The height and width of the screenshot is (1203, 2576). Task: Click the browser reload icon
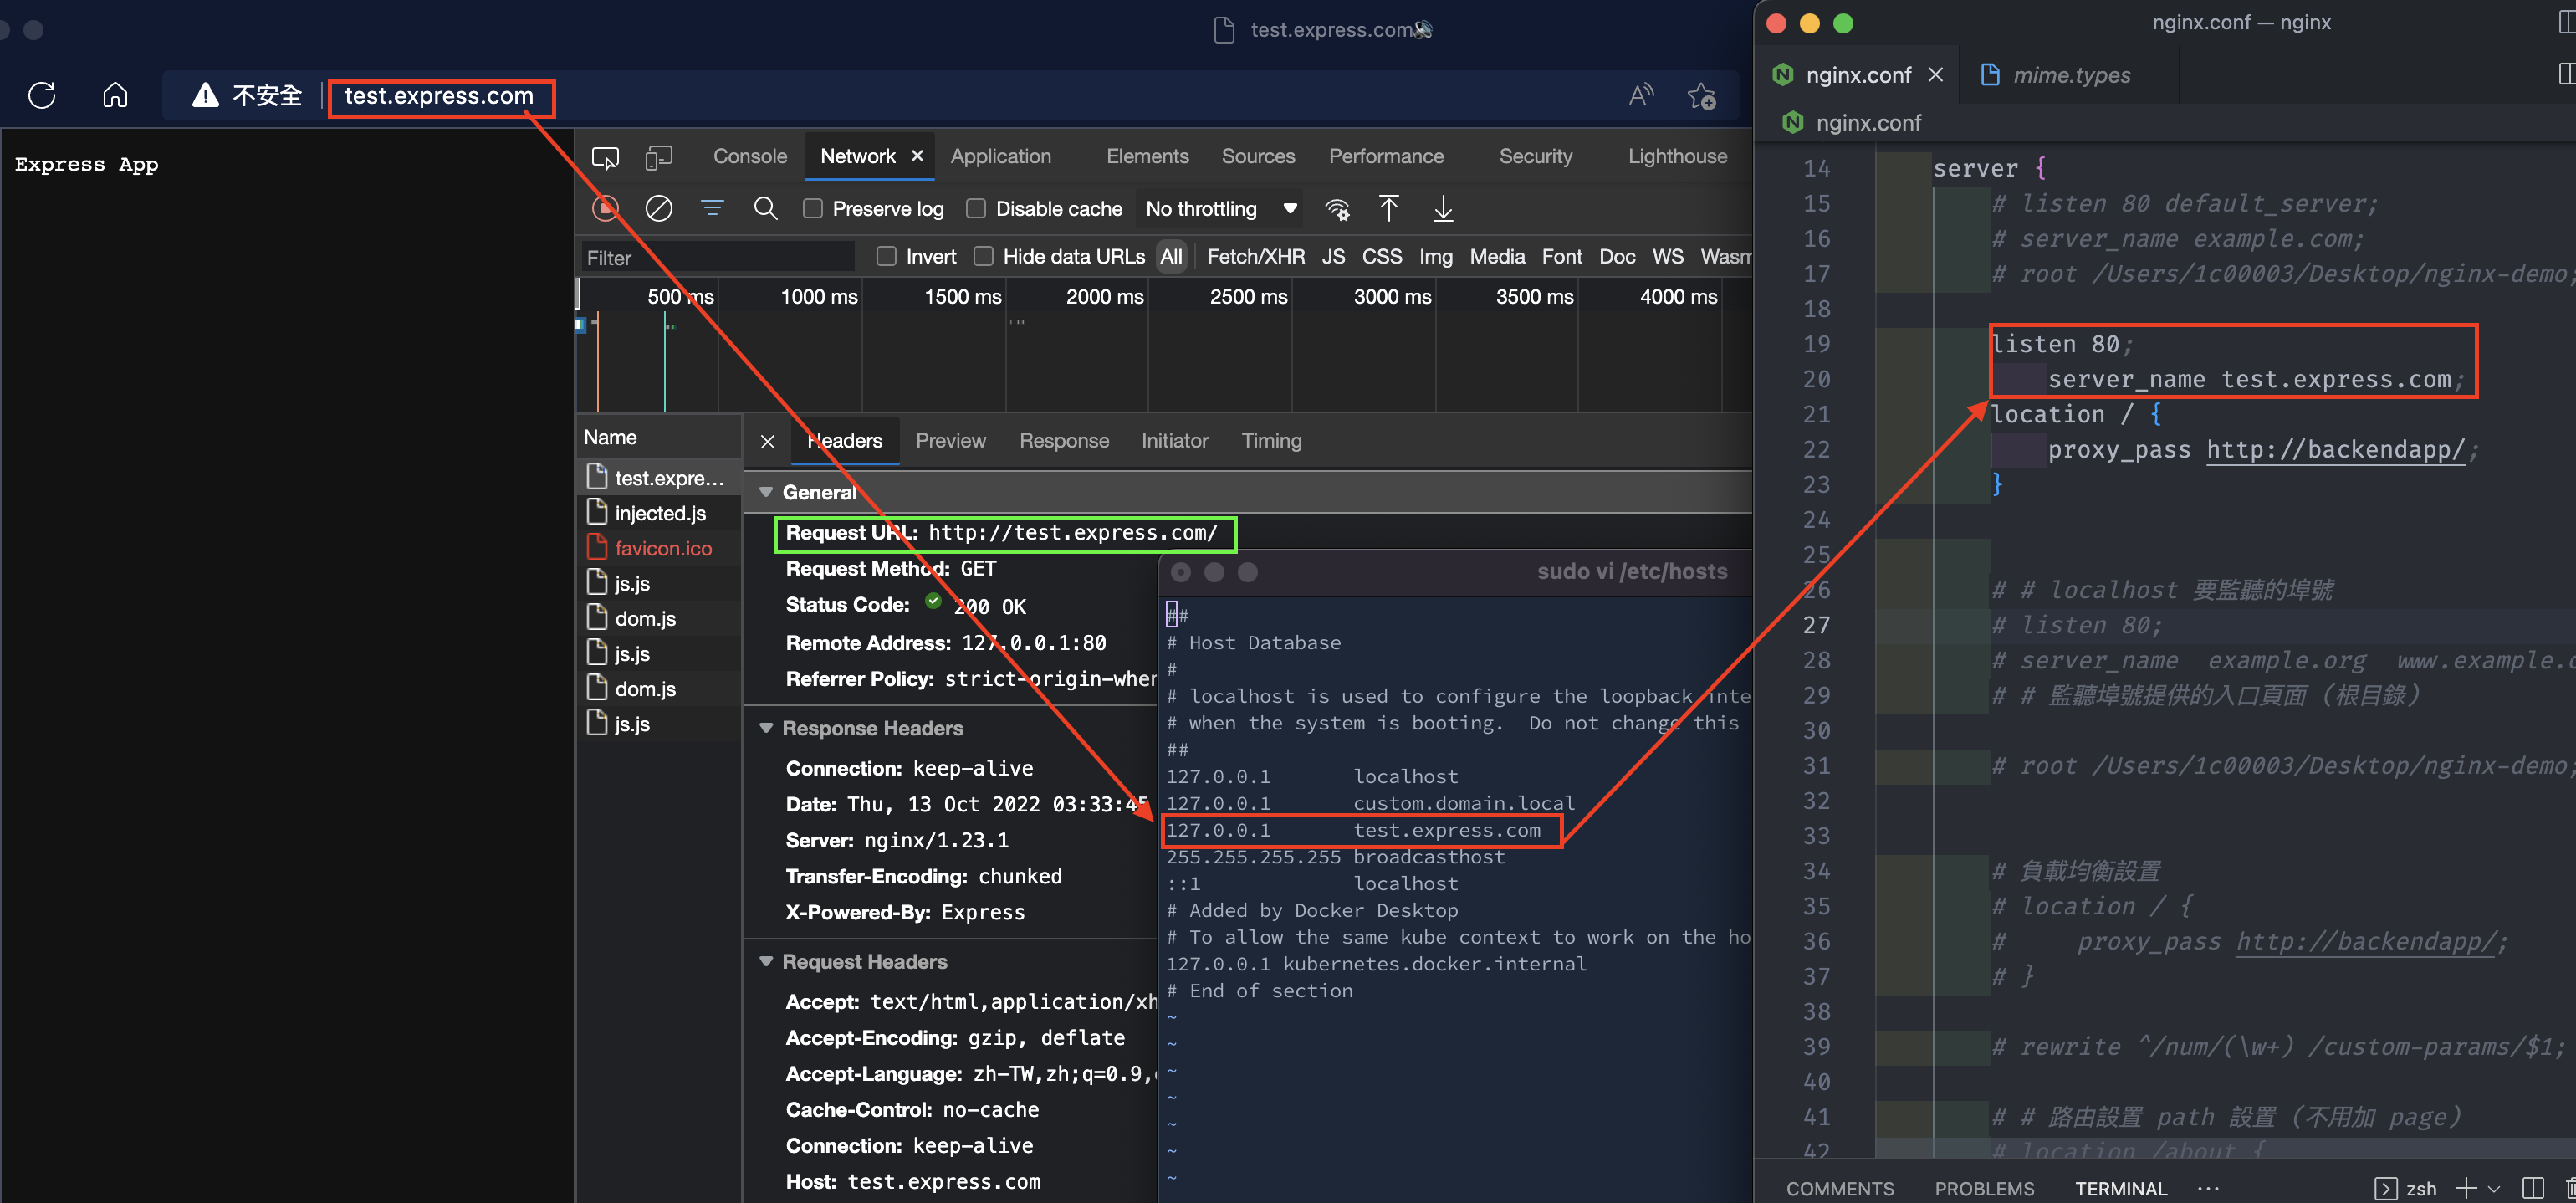[x=42, y=95]
